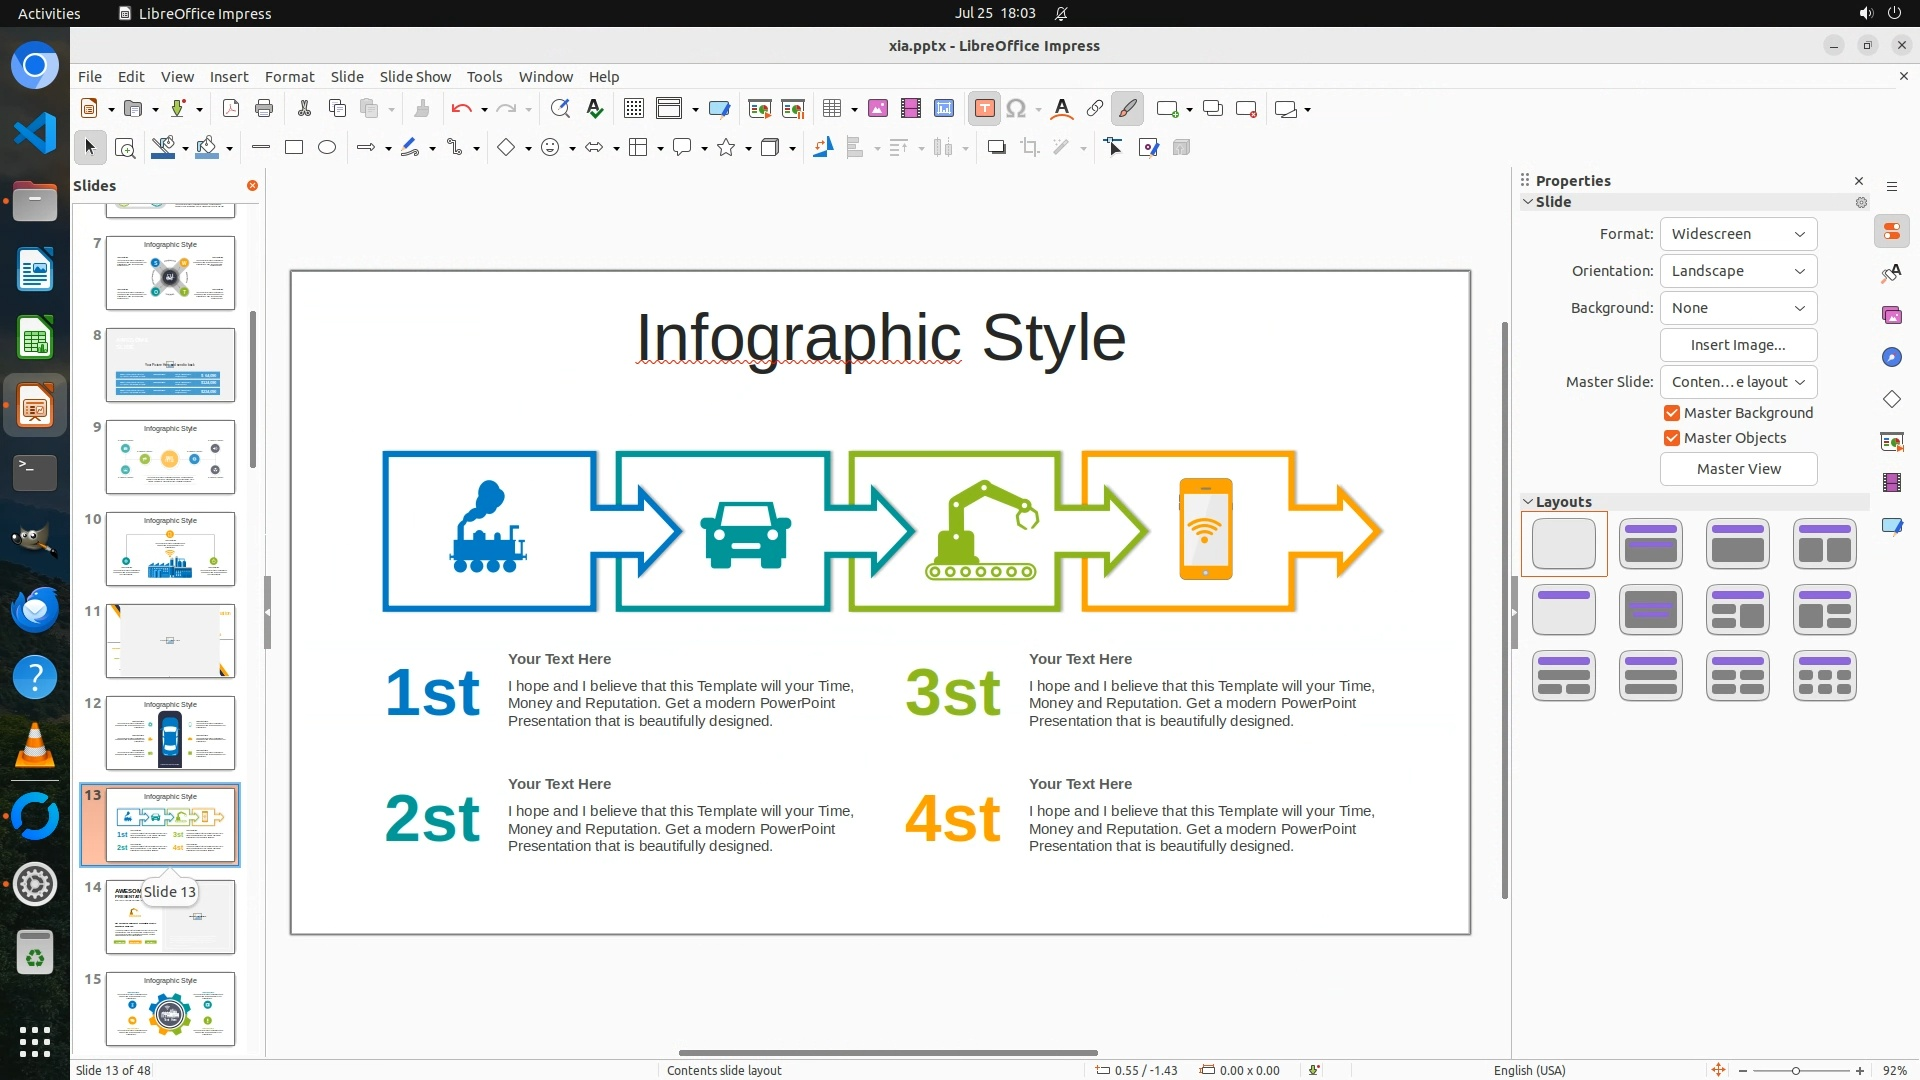
Task: Toggle the Shadow icon in drawing toolbar
Action: [x=996, y=148]
